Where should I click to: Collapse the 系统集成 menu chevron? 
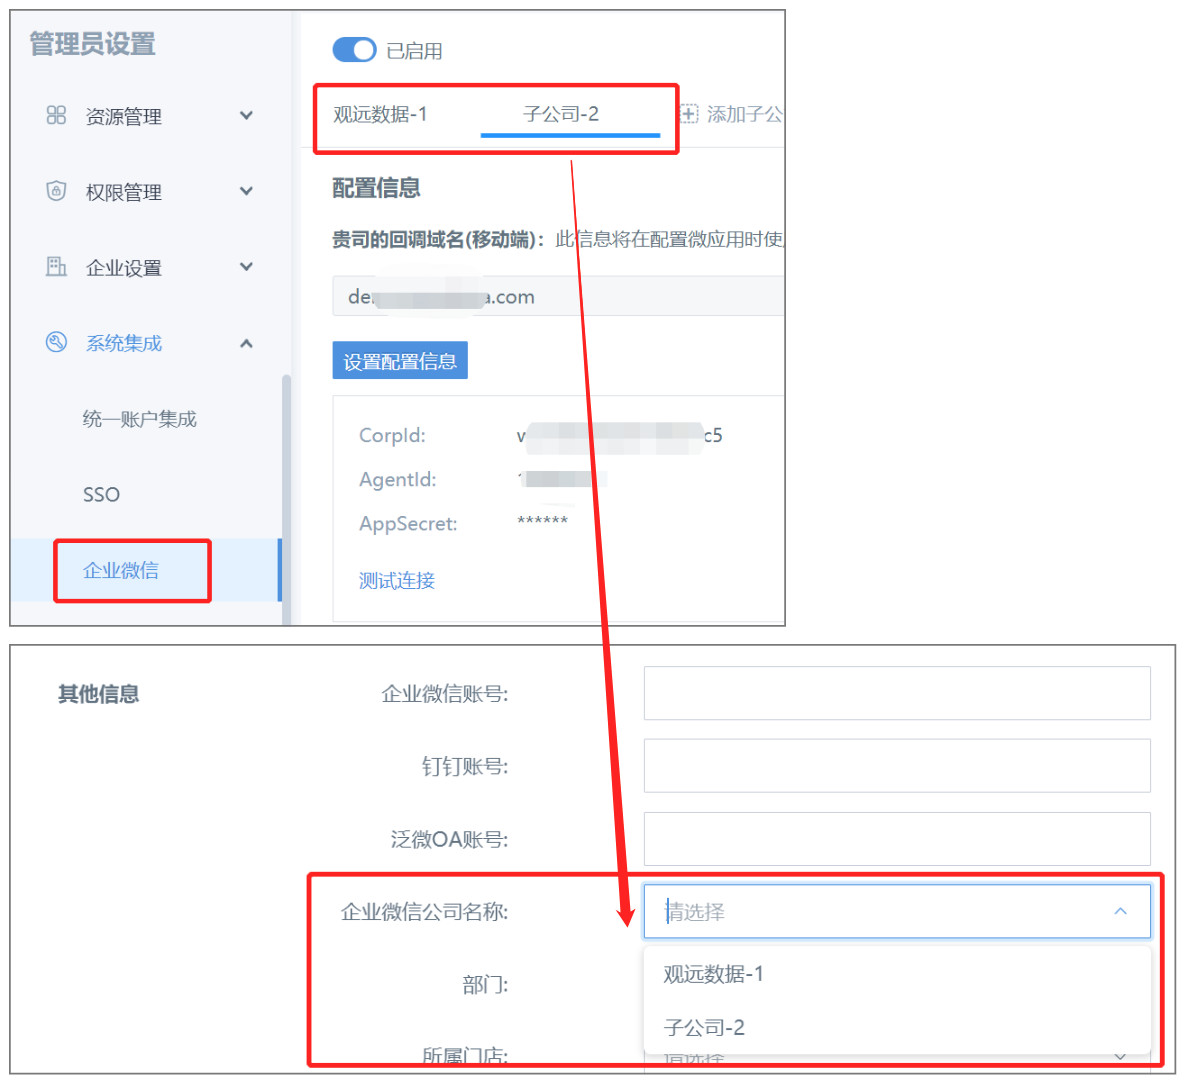pyautogui.click(x=246, y=343)
